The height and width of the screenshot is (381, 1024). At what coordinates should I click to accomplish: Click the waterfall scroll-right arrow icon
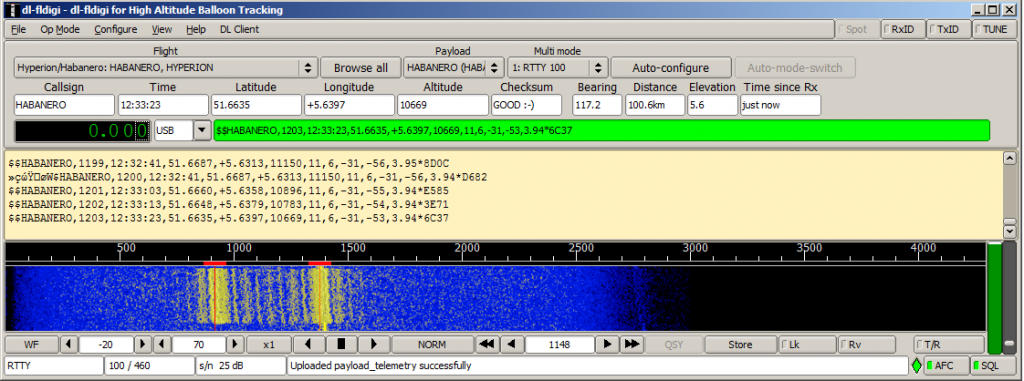coord(375,344)
